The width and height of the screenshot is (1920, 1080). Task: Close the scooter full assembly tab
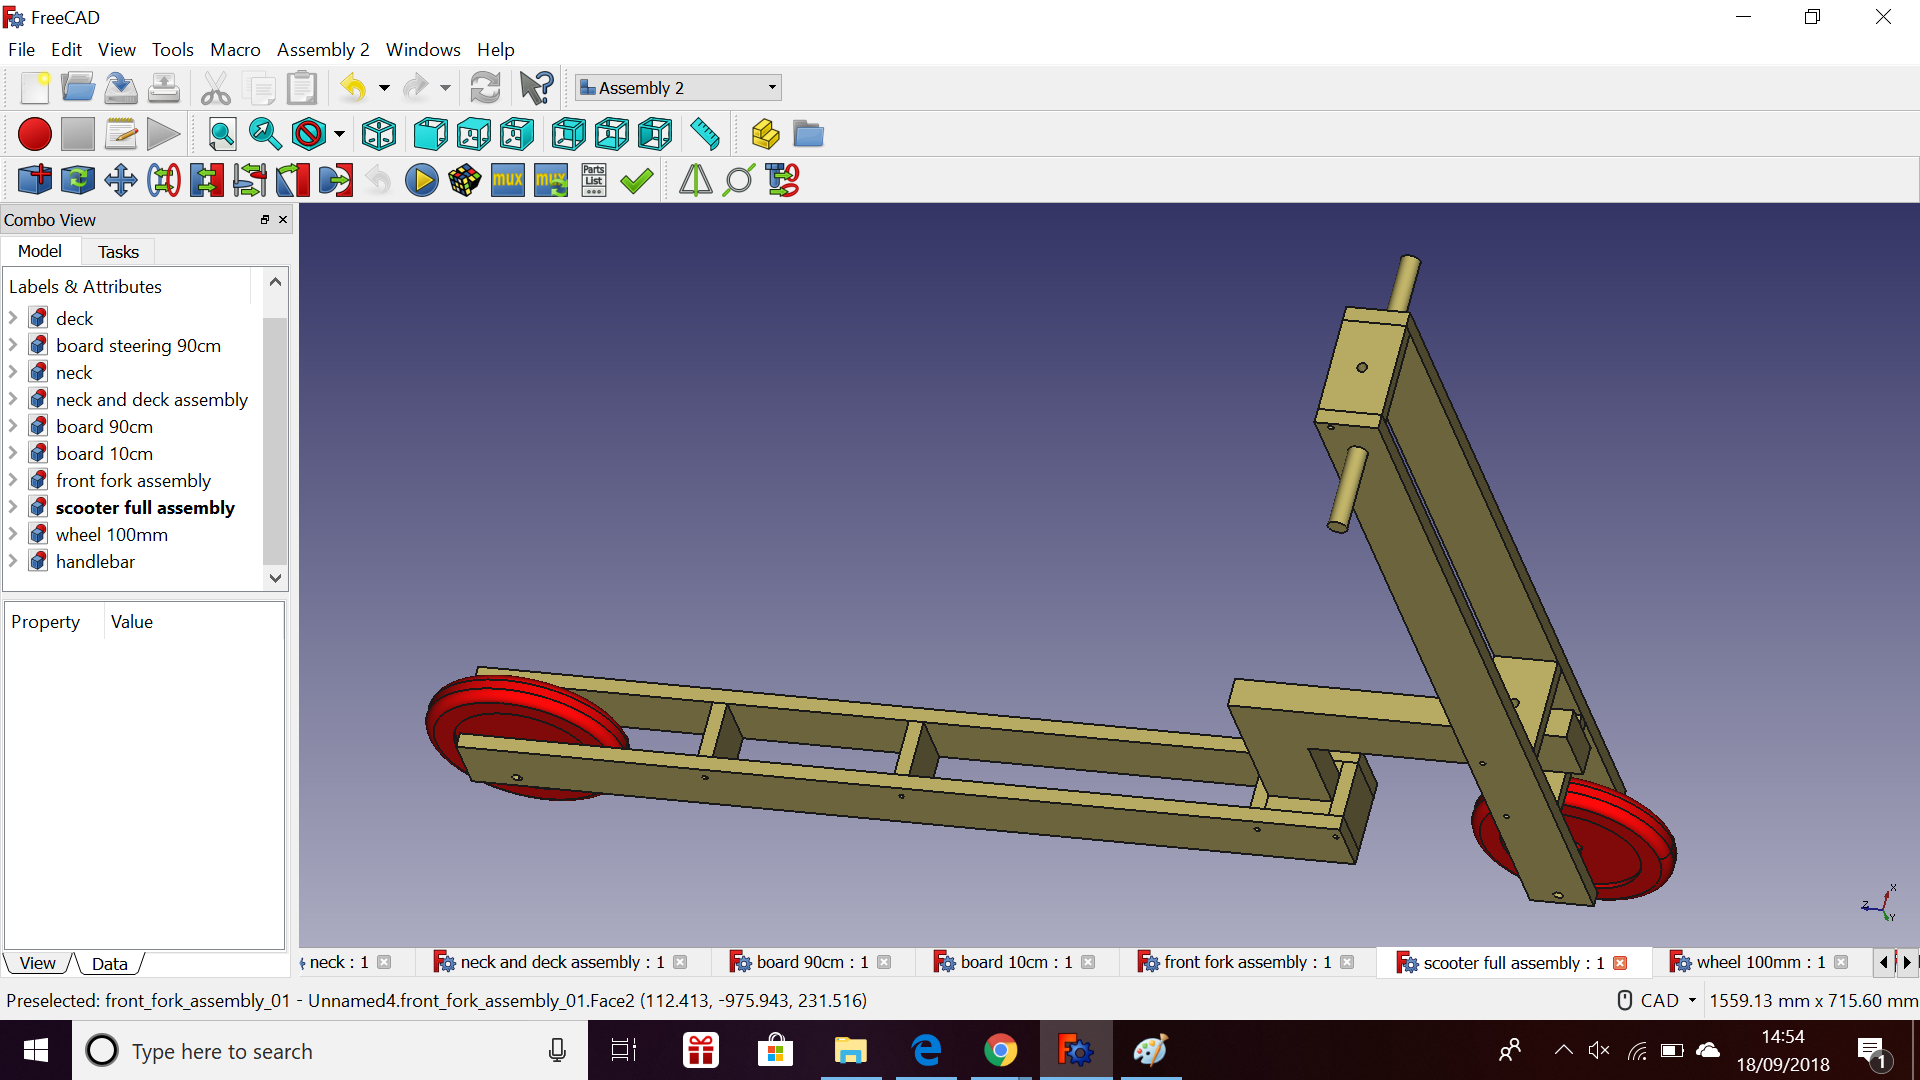1620,963
